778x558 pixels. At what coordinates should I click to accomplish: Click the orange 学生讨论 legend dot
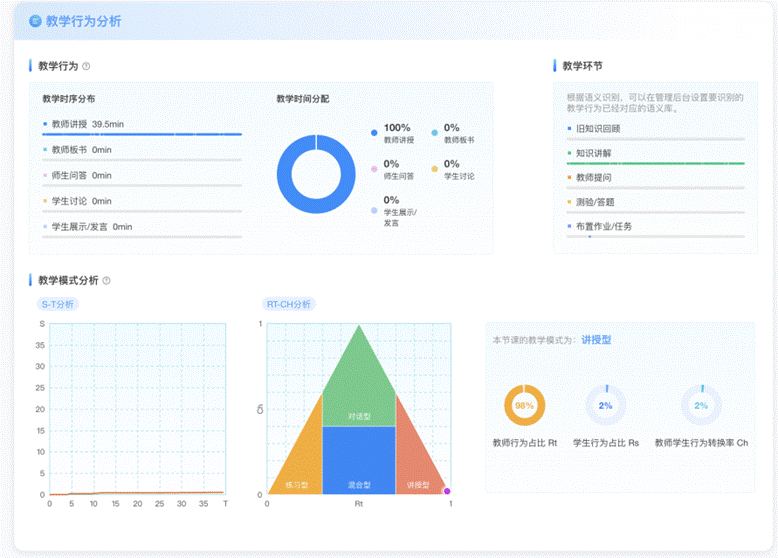tap(435, 169)
